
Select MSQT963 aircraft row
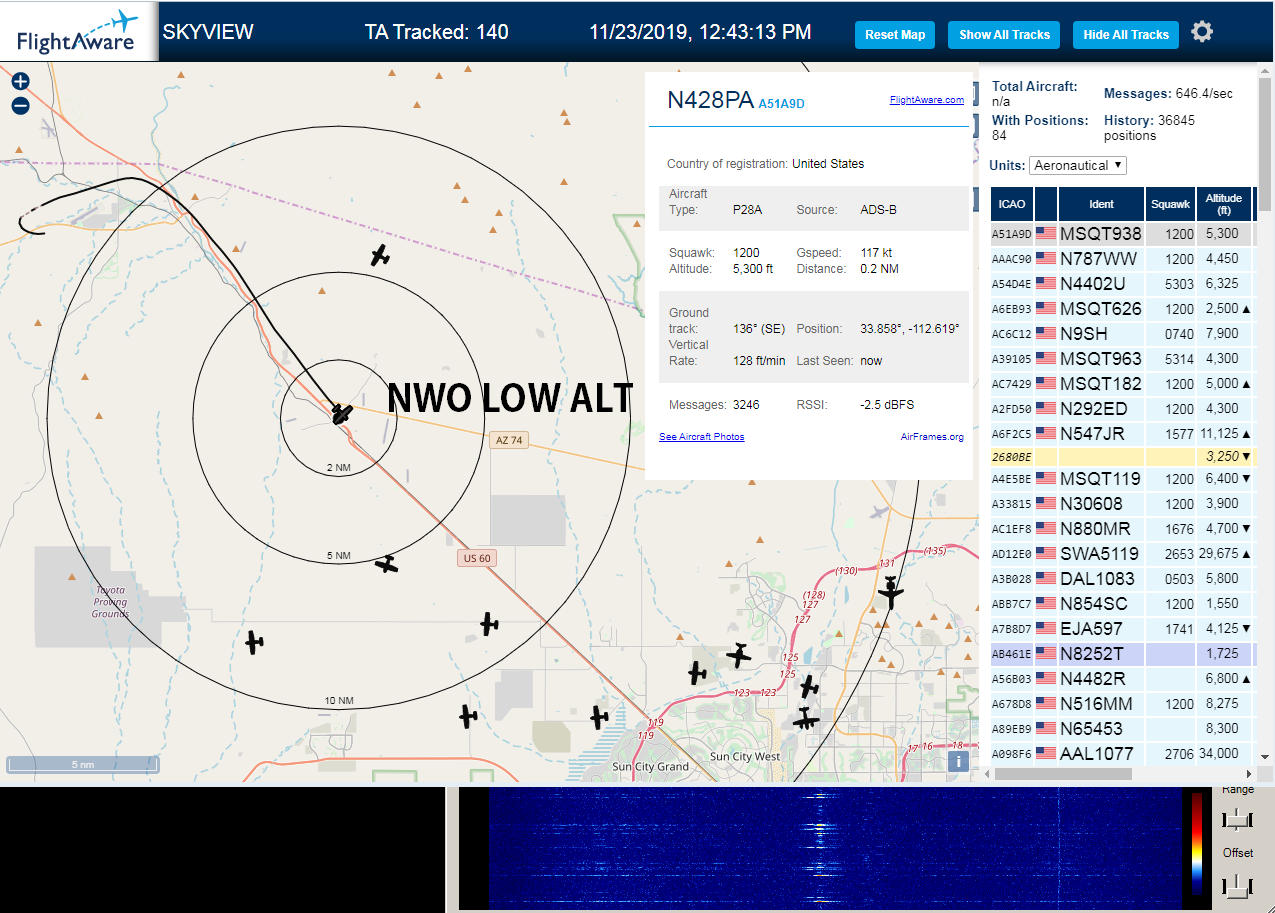[x=1122, y=359]
